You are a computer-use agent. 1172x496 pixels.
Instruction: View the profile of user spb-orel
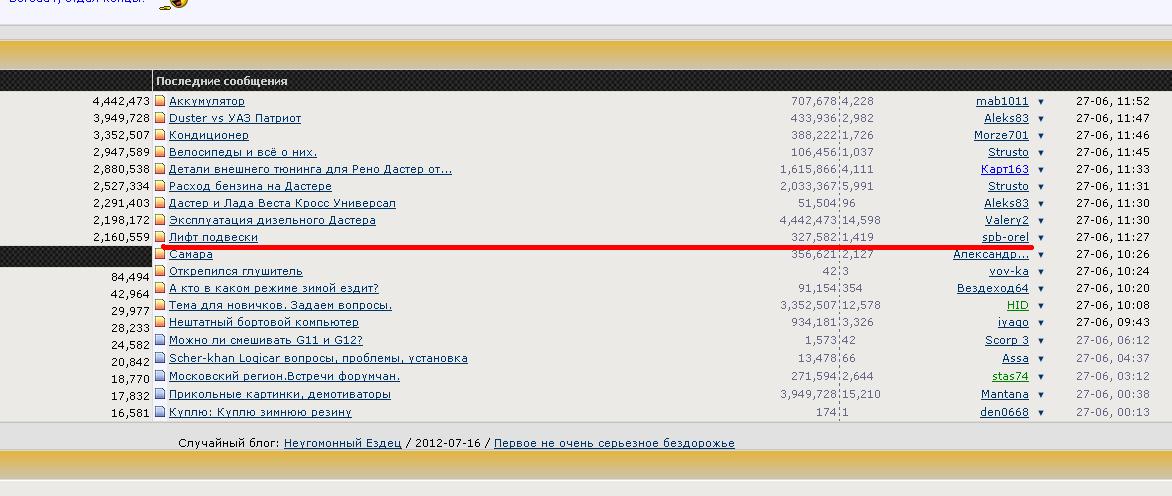click(1005, 238)
